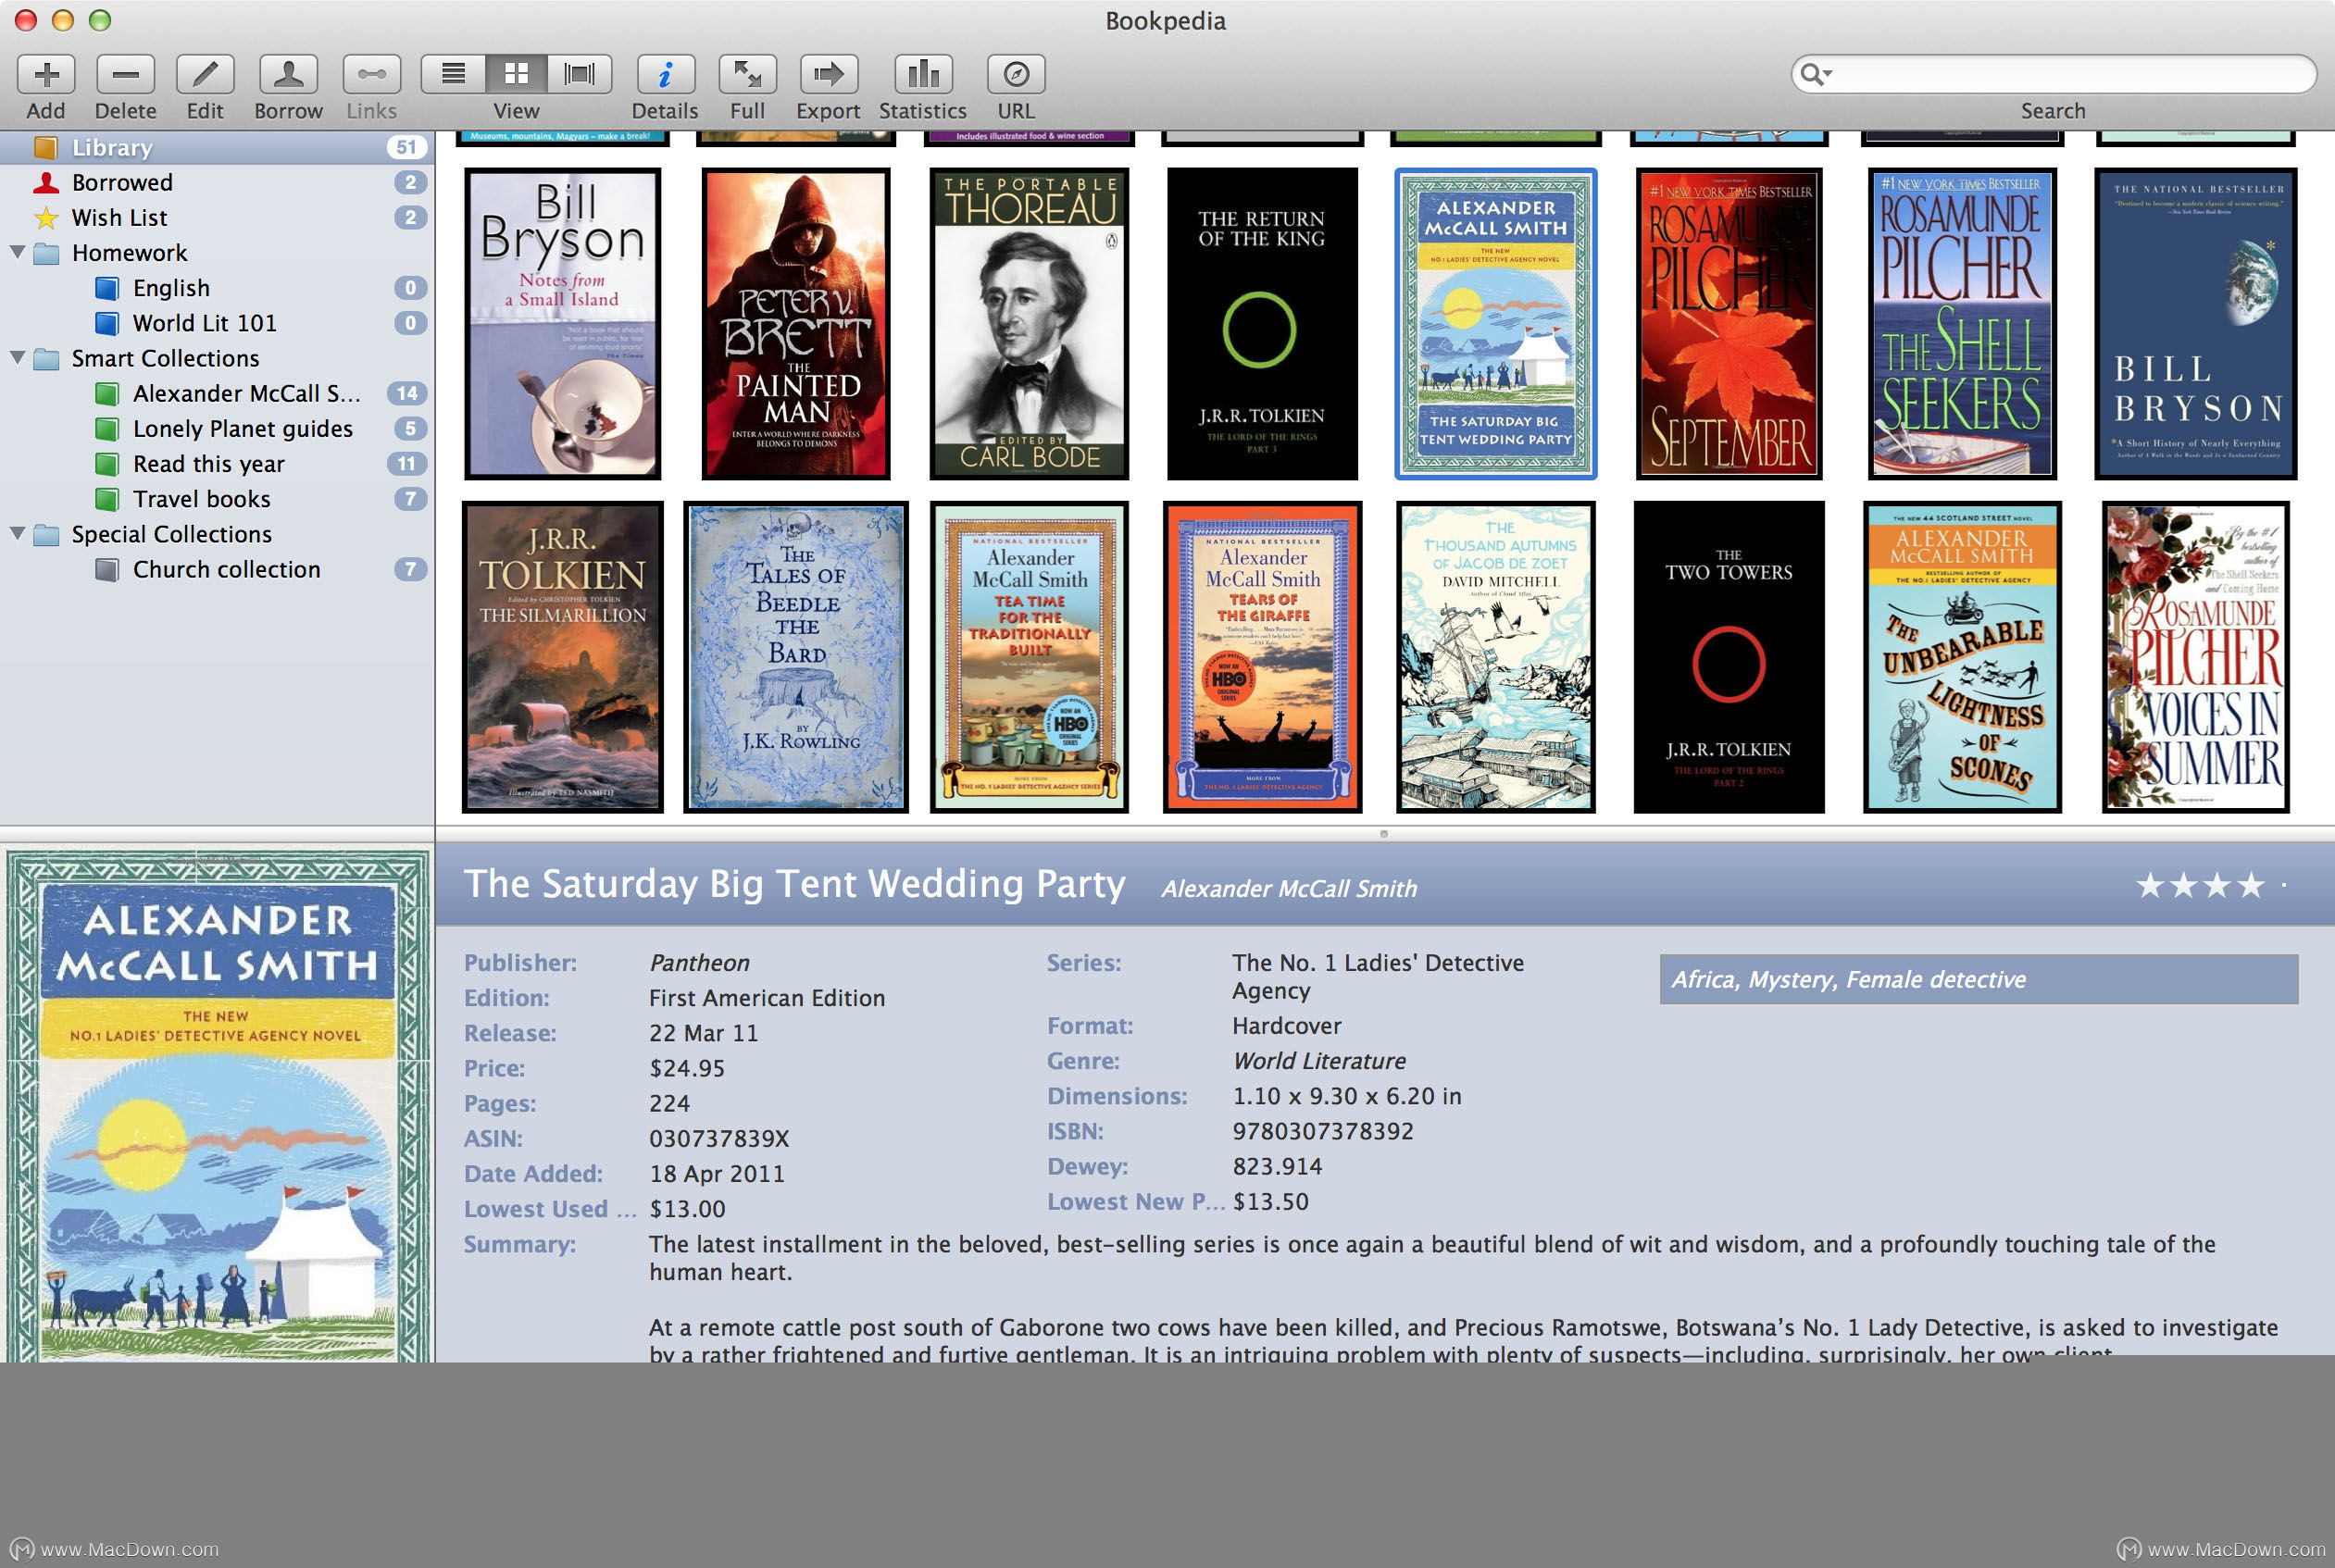Open the Read this year collection
2335x1568 pixels.
(x=217, y=463)
